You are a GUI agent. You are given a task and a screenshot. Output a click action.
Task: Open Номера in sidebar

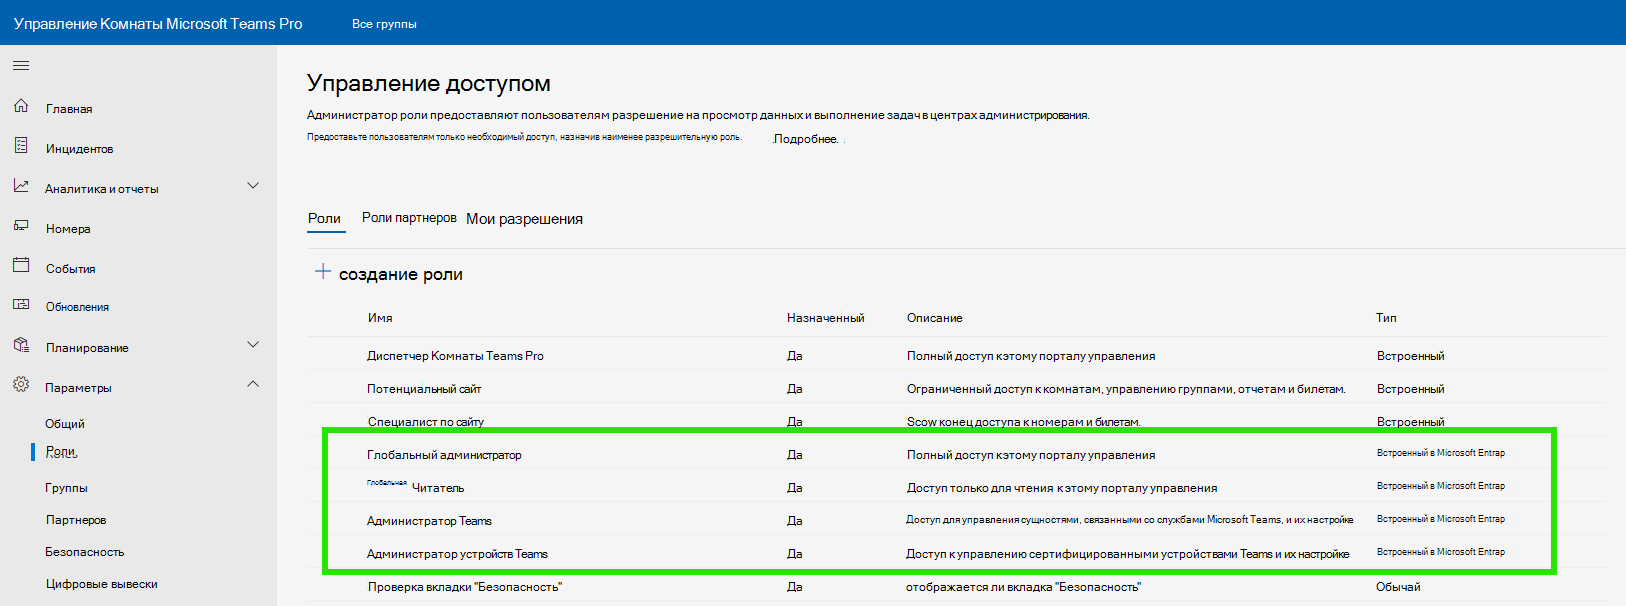(x=68, y=229)
